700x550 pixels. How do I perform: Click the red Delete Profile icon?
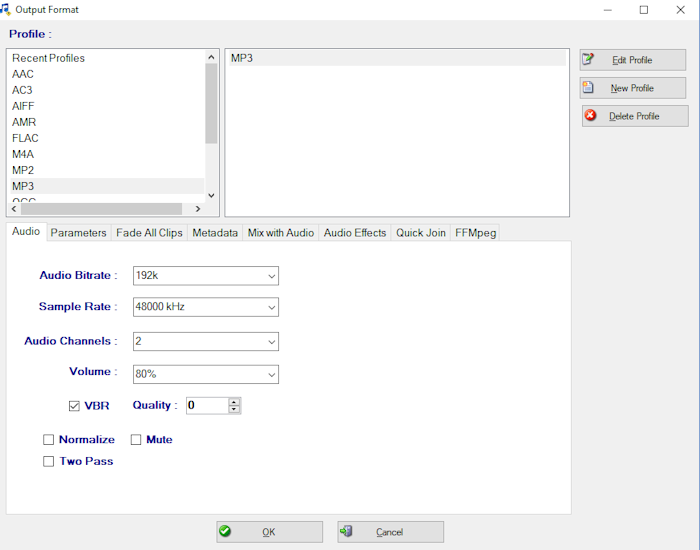[x=590, y=116]
